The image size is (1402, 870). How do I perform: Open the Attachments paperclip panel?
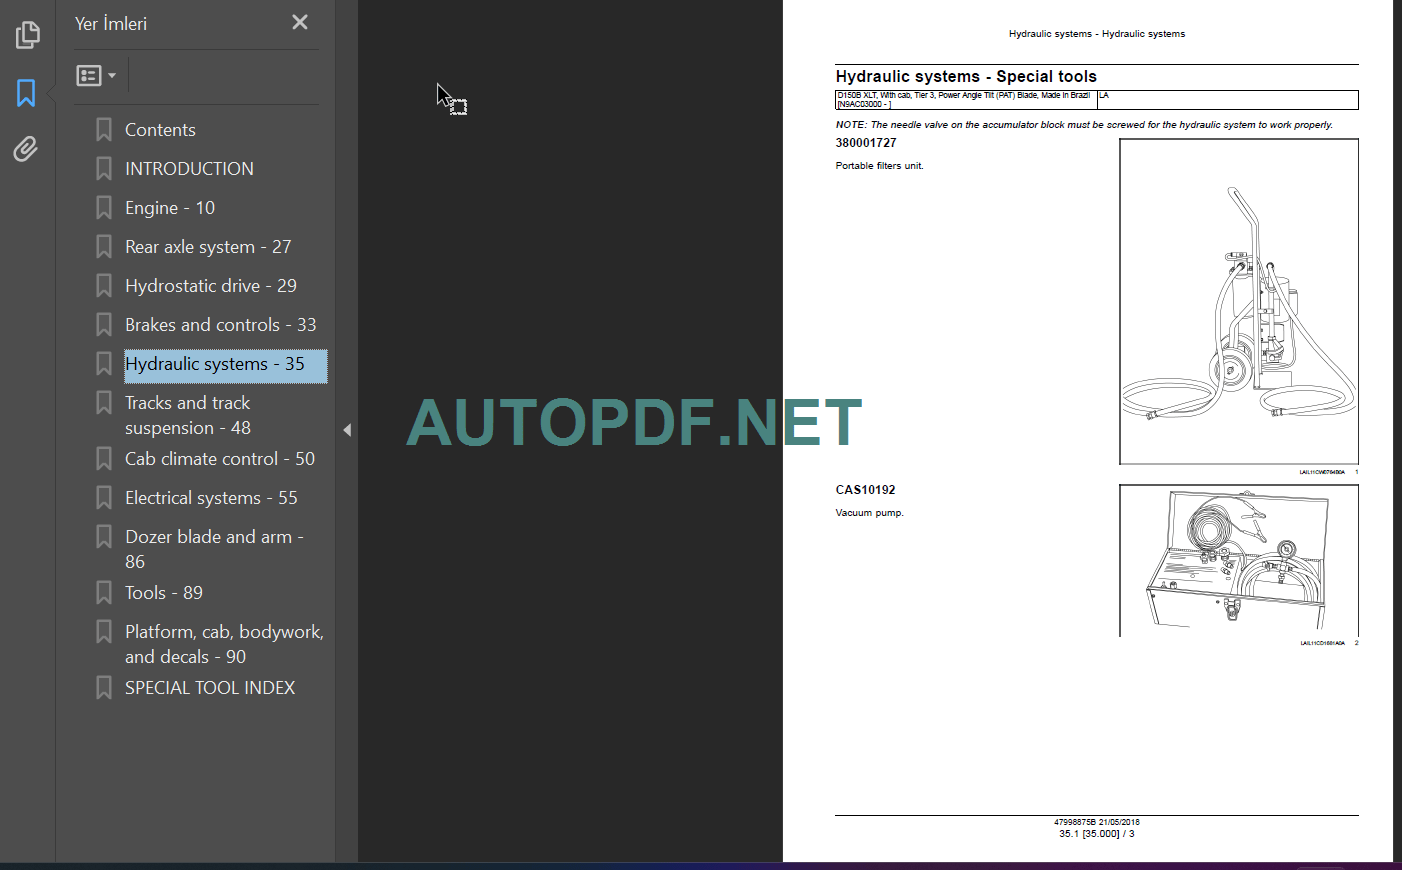25,149
